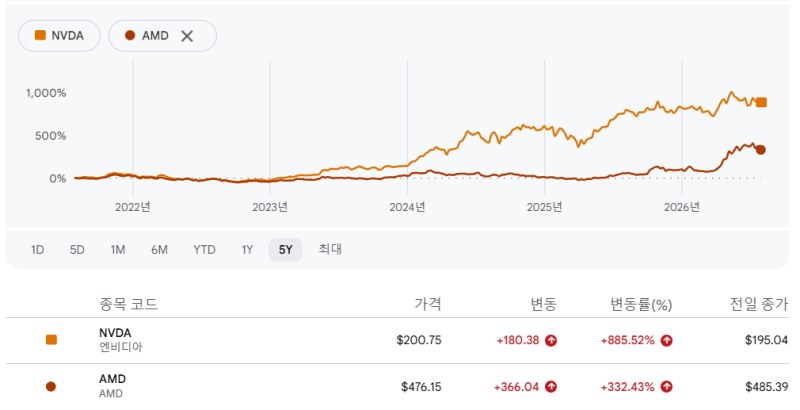Viewport: 800px width, 410px height.
Task: Click the red up arrow beside +366.04
Action: tap(551, 387)
